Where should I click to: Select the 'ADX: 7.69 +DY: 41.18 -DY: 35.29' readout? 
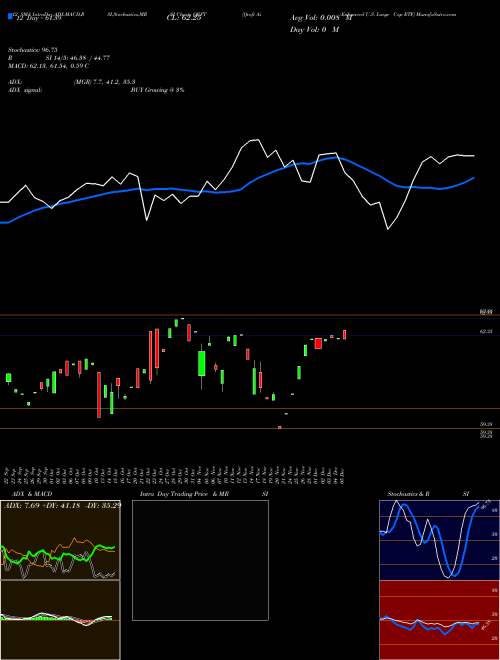coord(62,505)
